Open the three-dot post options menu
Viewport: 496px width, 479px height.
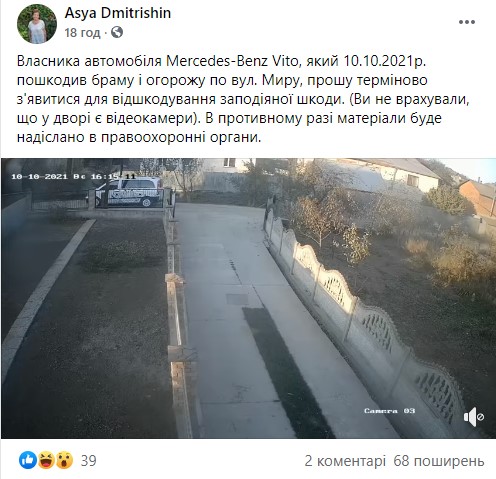[x=467, y=22]
